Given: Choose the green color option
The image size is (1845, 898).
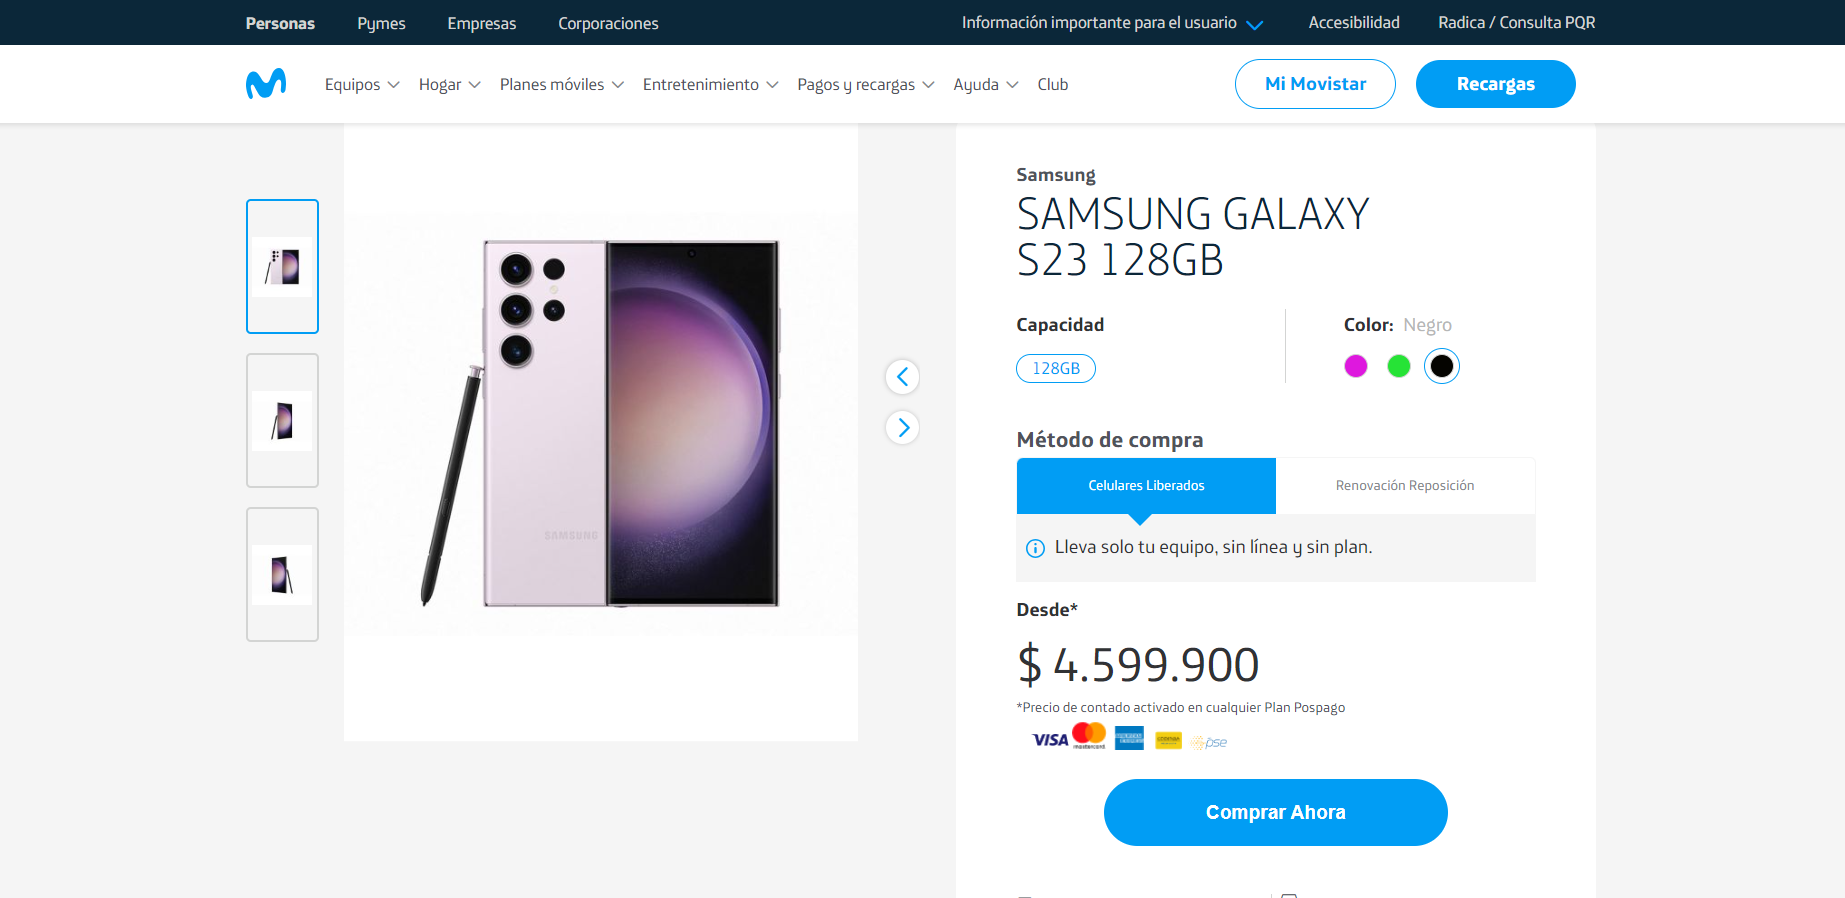Looking at the screenshot, I should [1398, 366].
